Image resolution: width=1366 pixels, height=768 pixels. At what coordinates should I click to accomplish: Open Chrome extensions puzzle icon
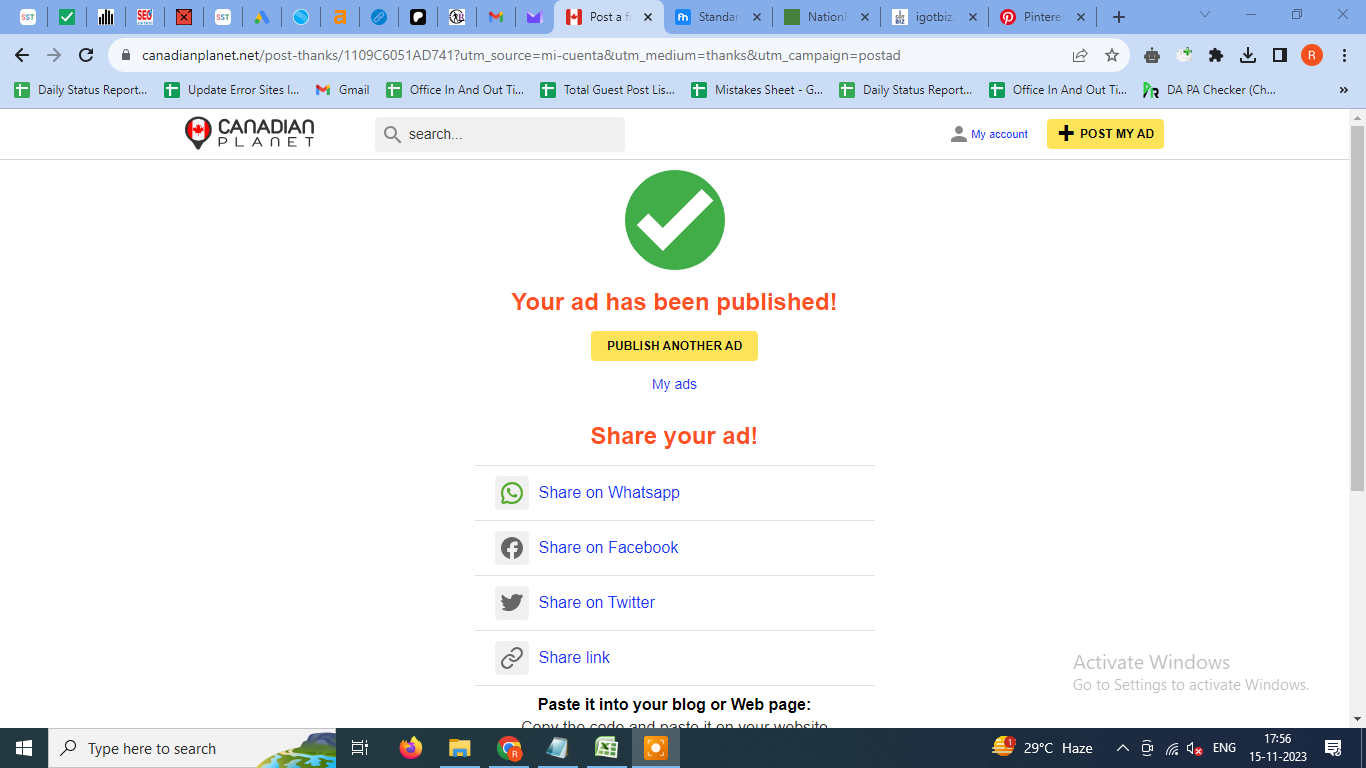point(1216,55)
